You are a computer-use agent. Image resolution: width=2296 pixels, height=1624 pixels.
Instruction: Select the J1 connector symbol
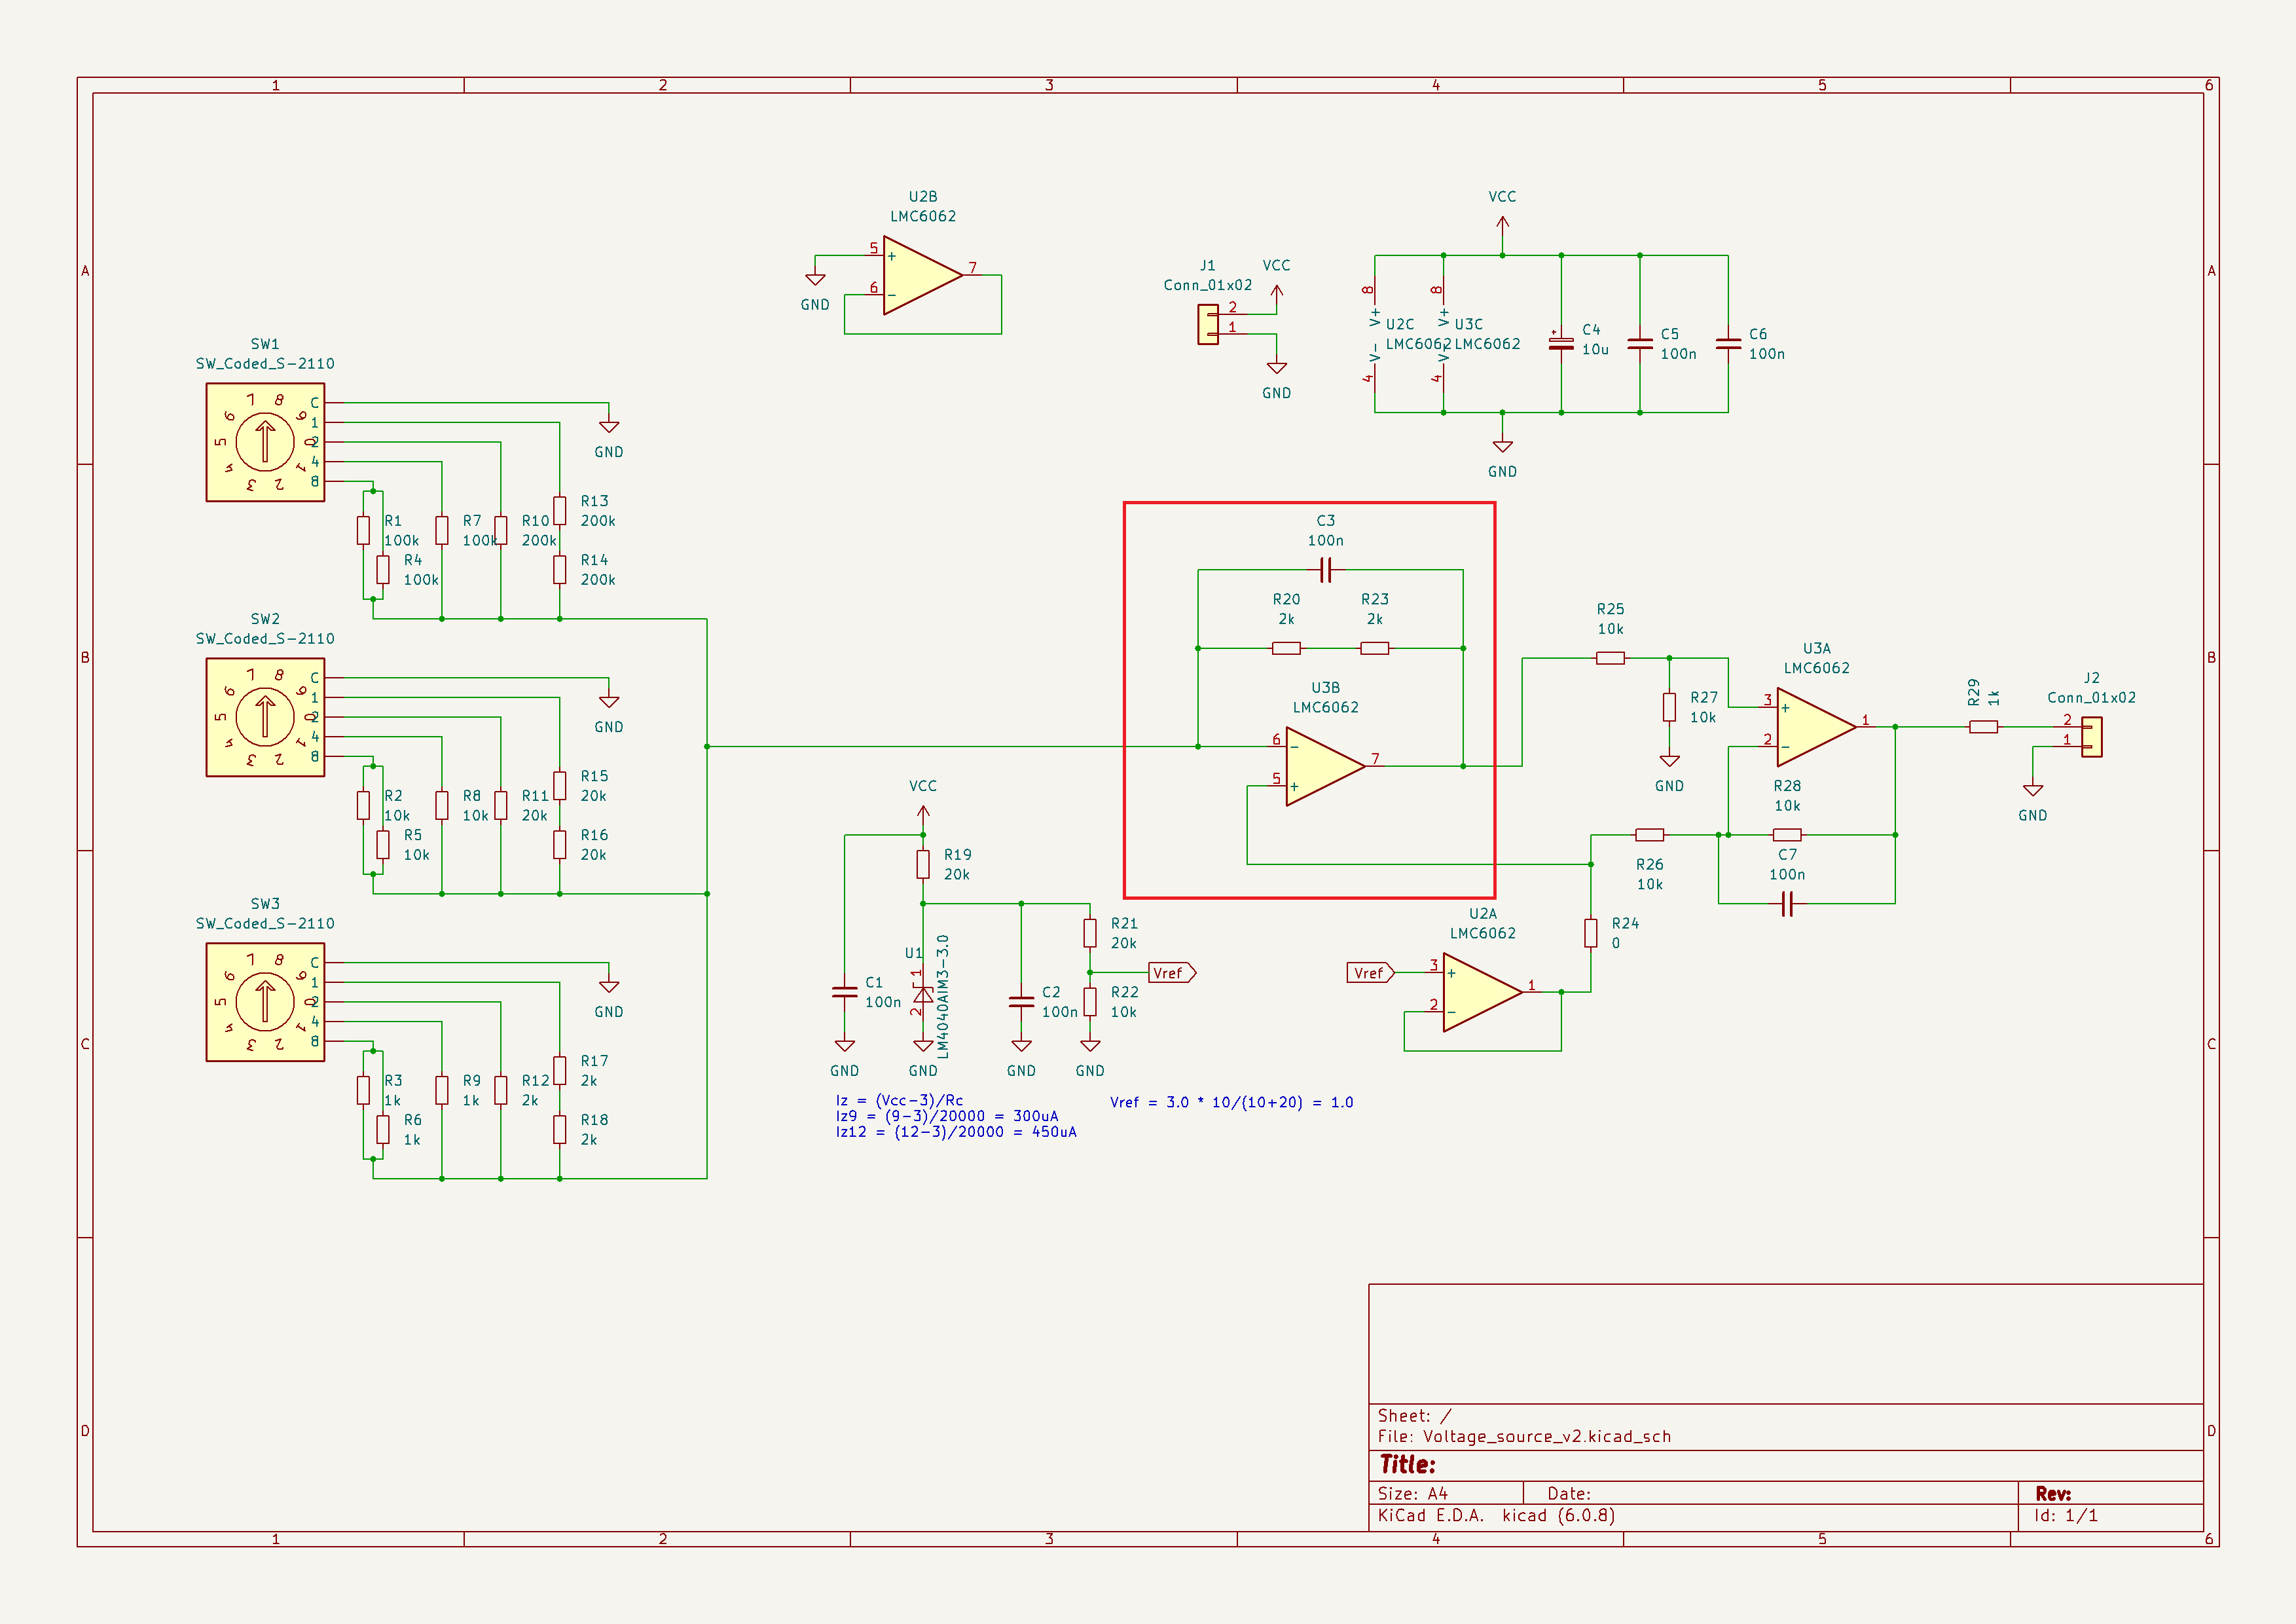coord(1208,324)
